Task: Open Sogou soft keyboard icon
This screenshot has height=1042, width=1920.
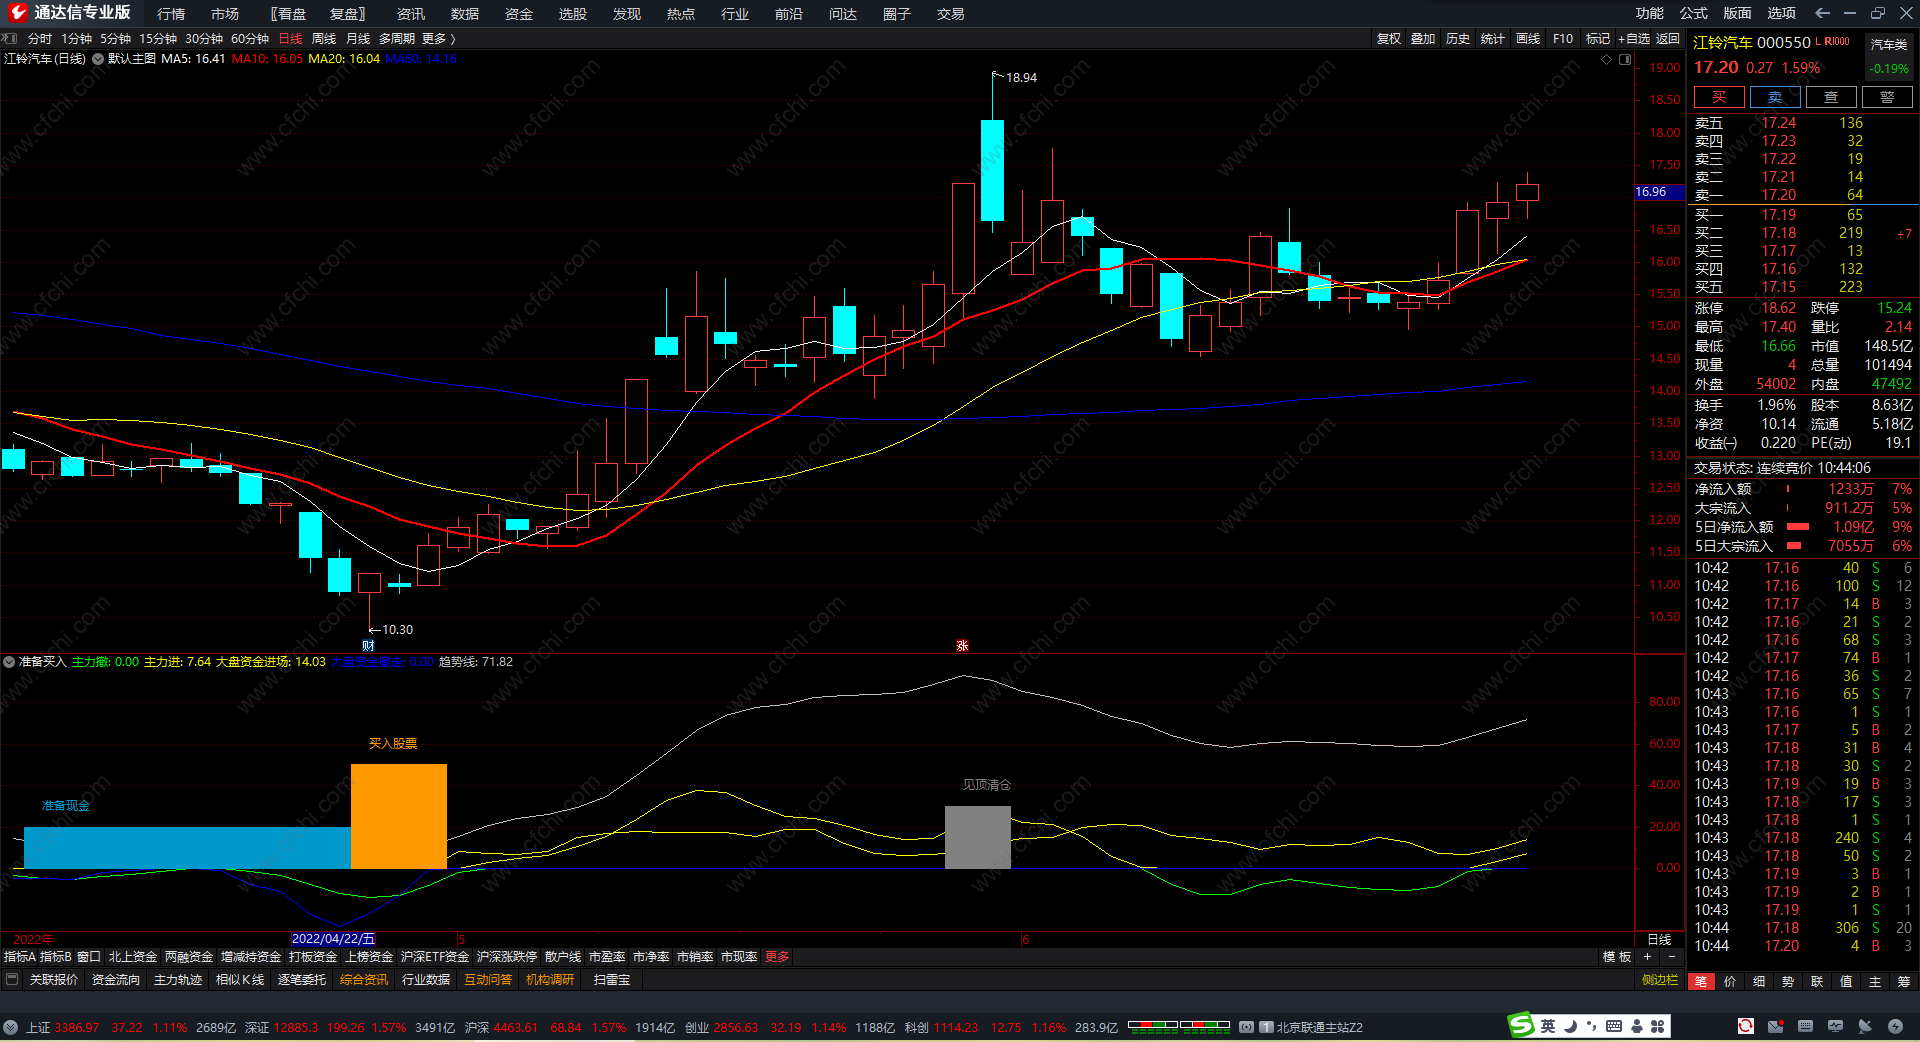Action: 1614,1026
